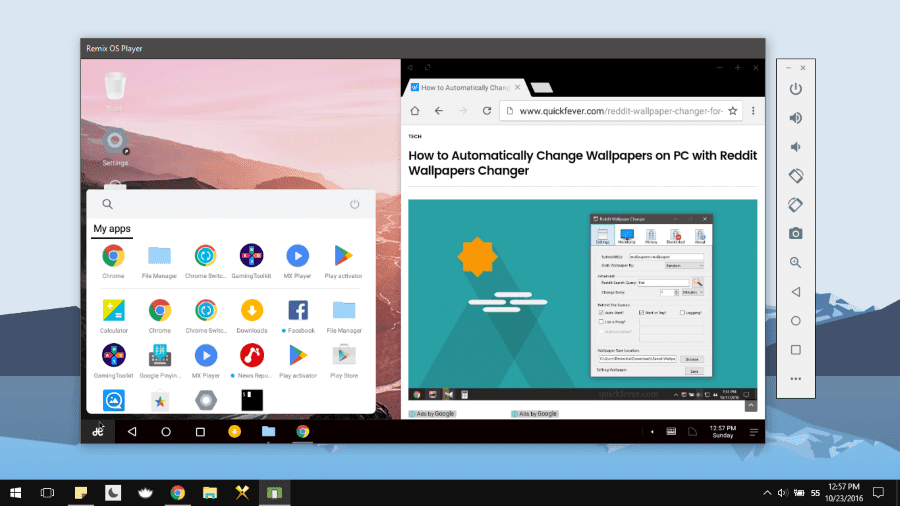Click Windows tray volume speaker icon

click(x=782, y=493)
